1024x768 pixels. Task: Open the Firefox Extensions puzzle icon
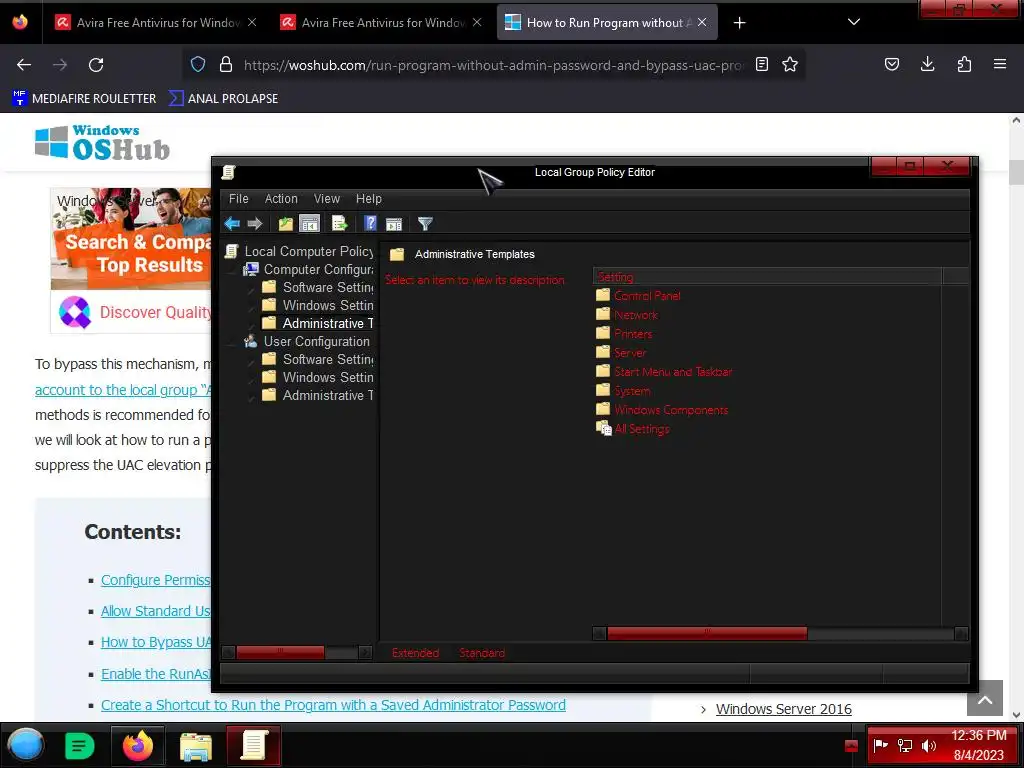tap(964, 64)
